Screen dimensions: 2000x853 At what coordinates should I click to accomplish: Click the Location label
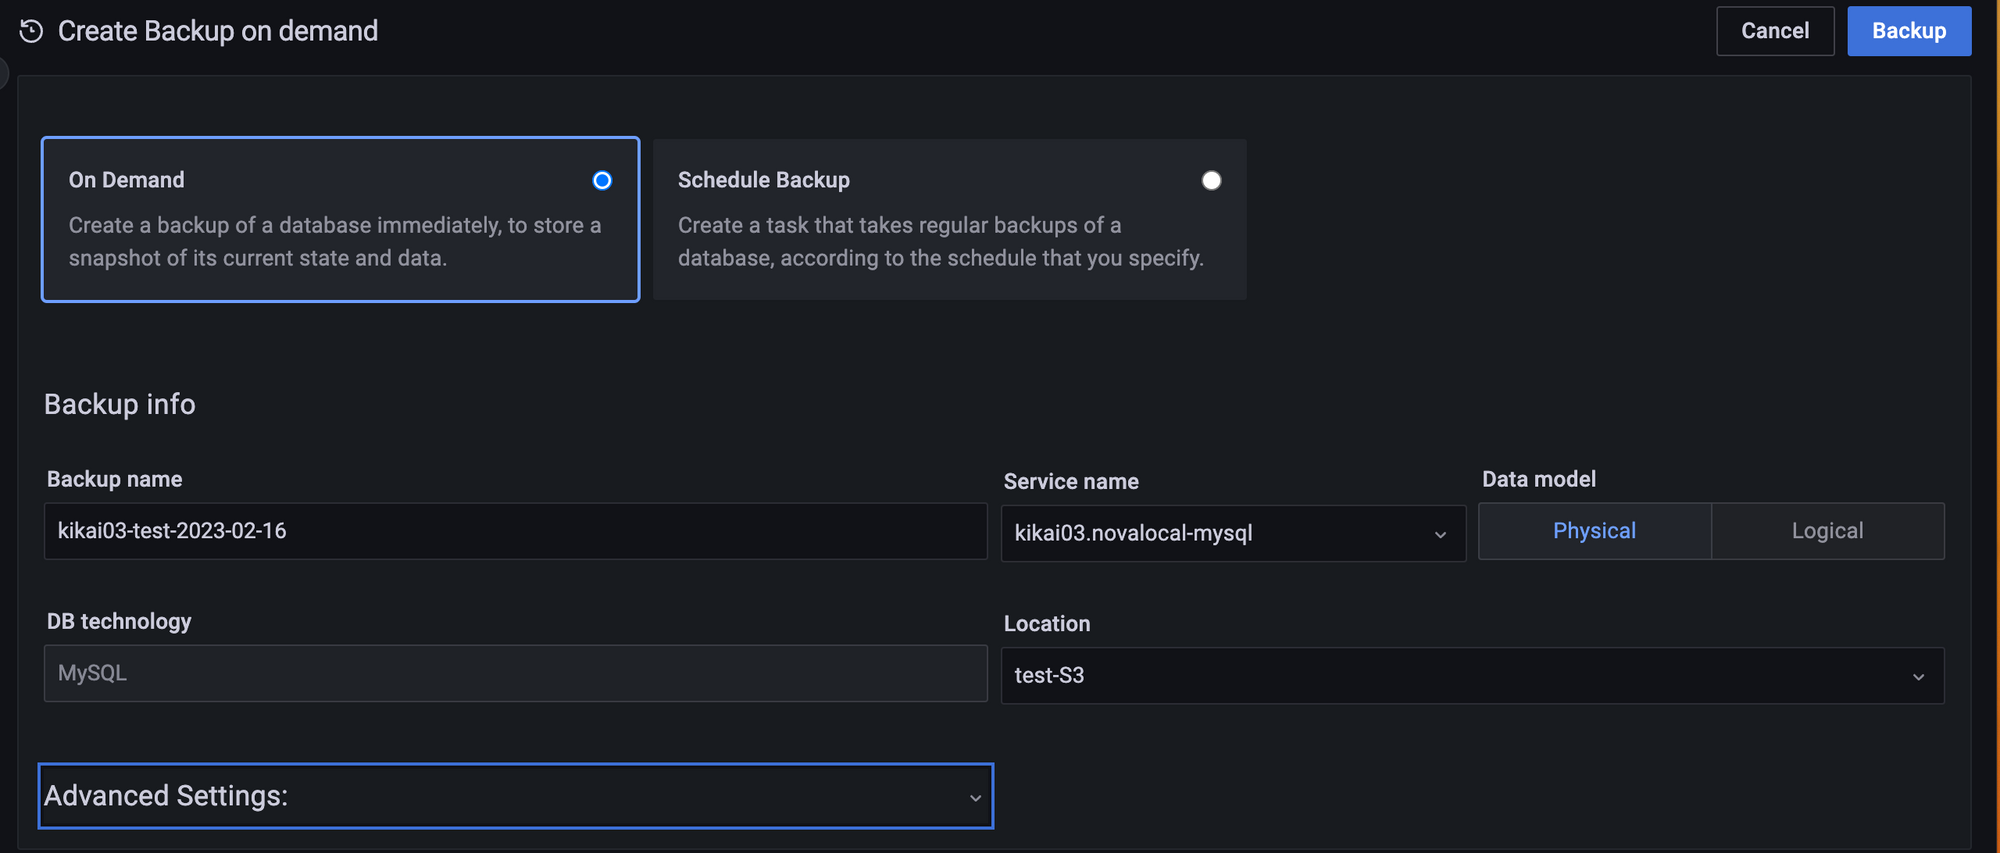click(x=1047, y=623)
